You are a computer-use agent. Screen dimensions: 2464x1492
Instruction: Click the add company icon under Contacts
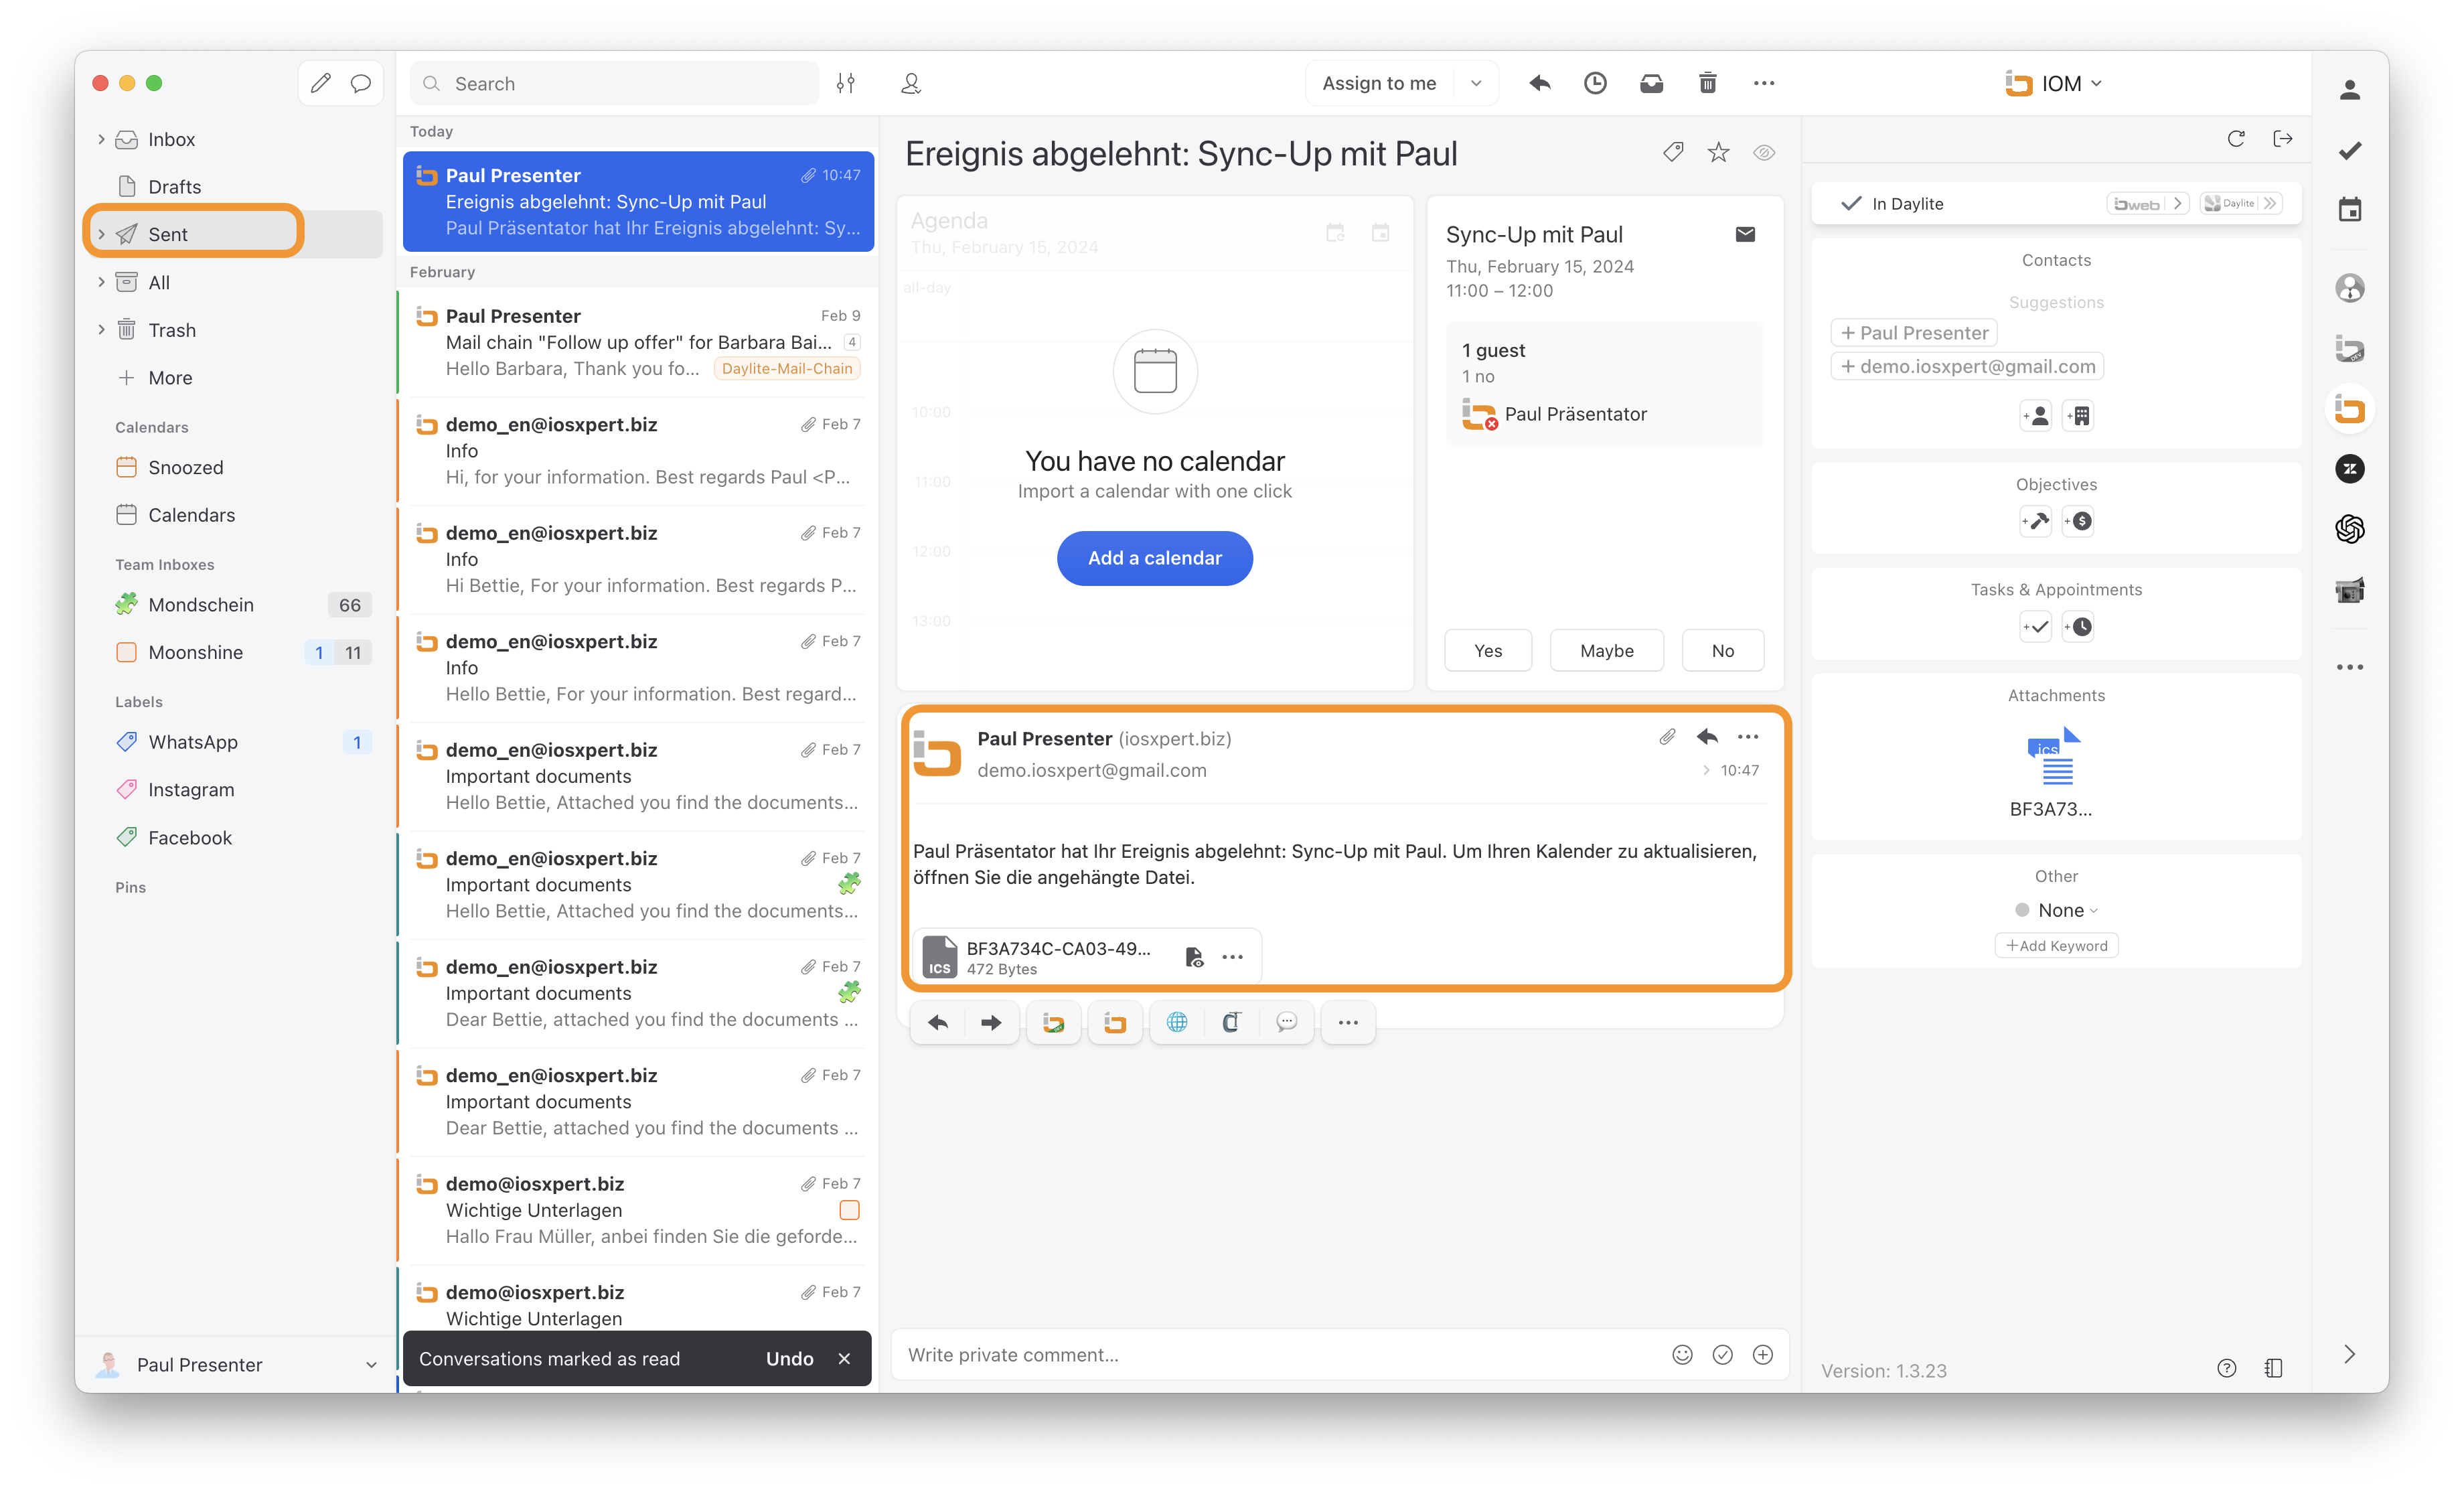pyautogui.click(x=2078, y=416)
